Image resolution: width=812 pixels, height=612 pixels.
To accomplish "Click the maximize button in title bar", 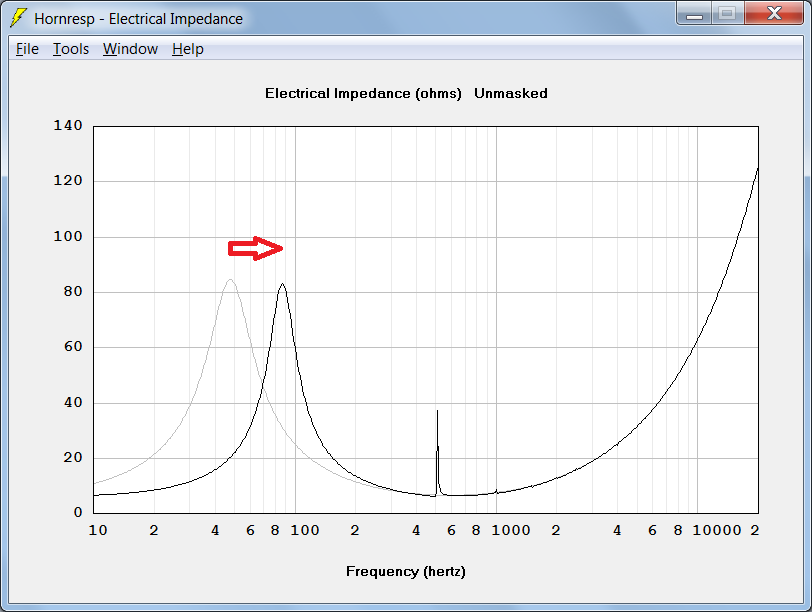I will [728, 14].
